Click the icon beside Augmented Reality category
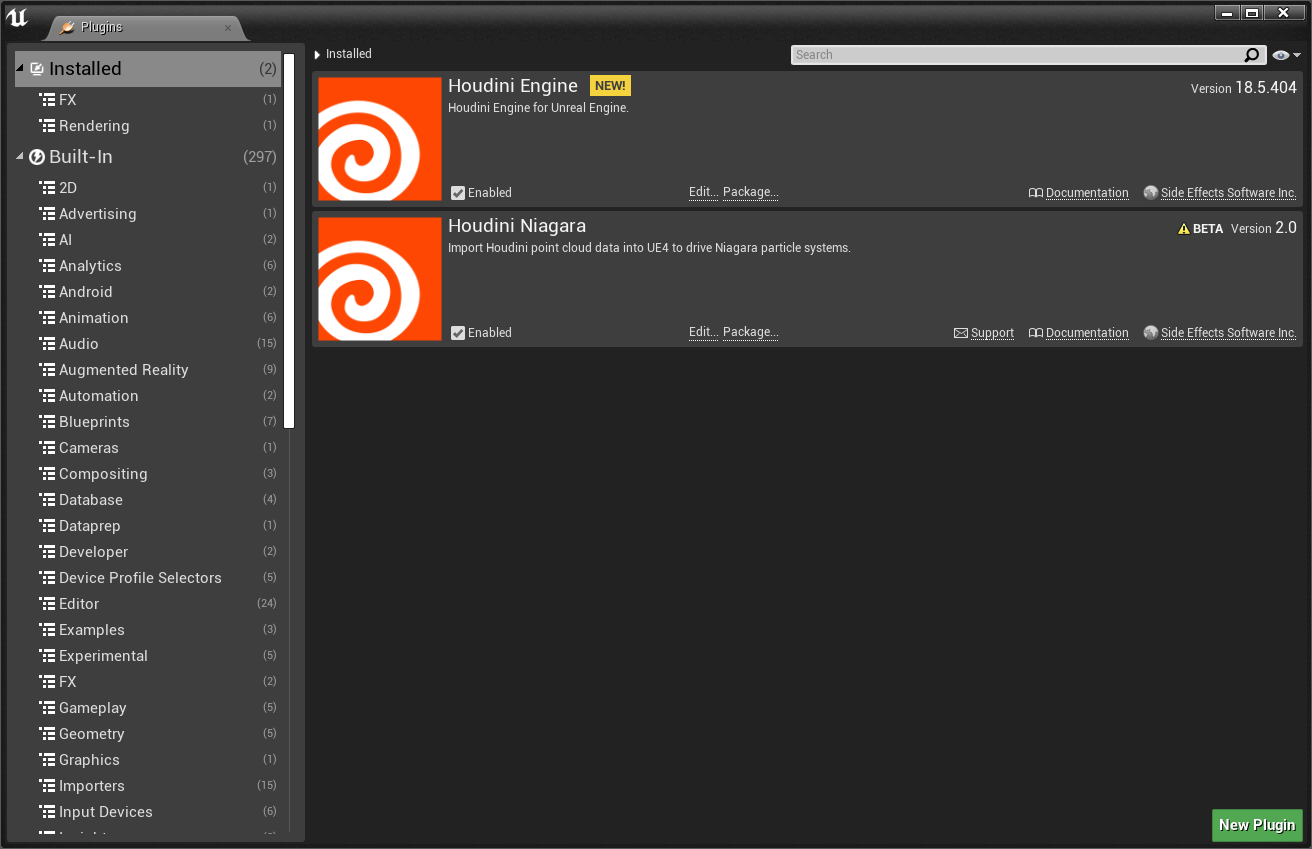 (47, 370)
